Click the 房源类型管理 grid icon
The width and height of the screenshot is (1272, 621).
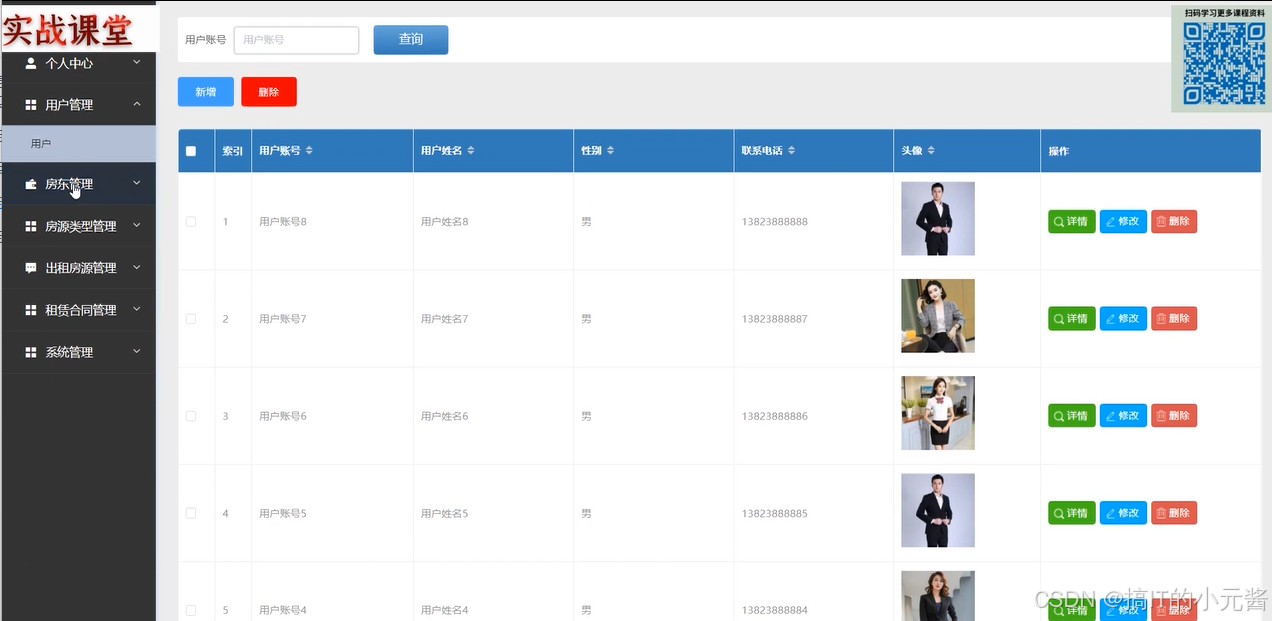pyautogui.click(x=31, y=226)
